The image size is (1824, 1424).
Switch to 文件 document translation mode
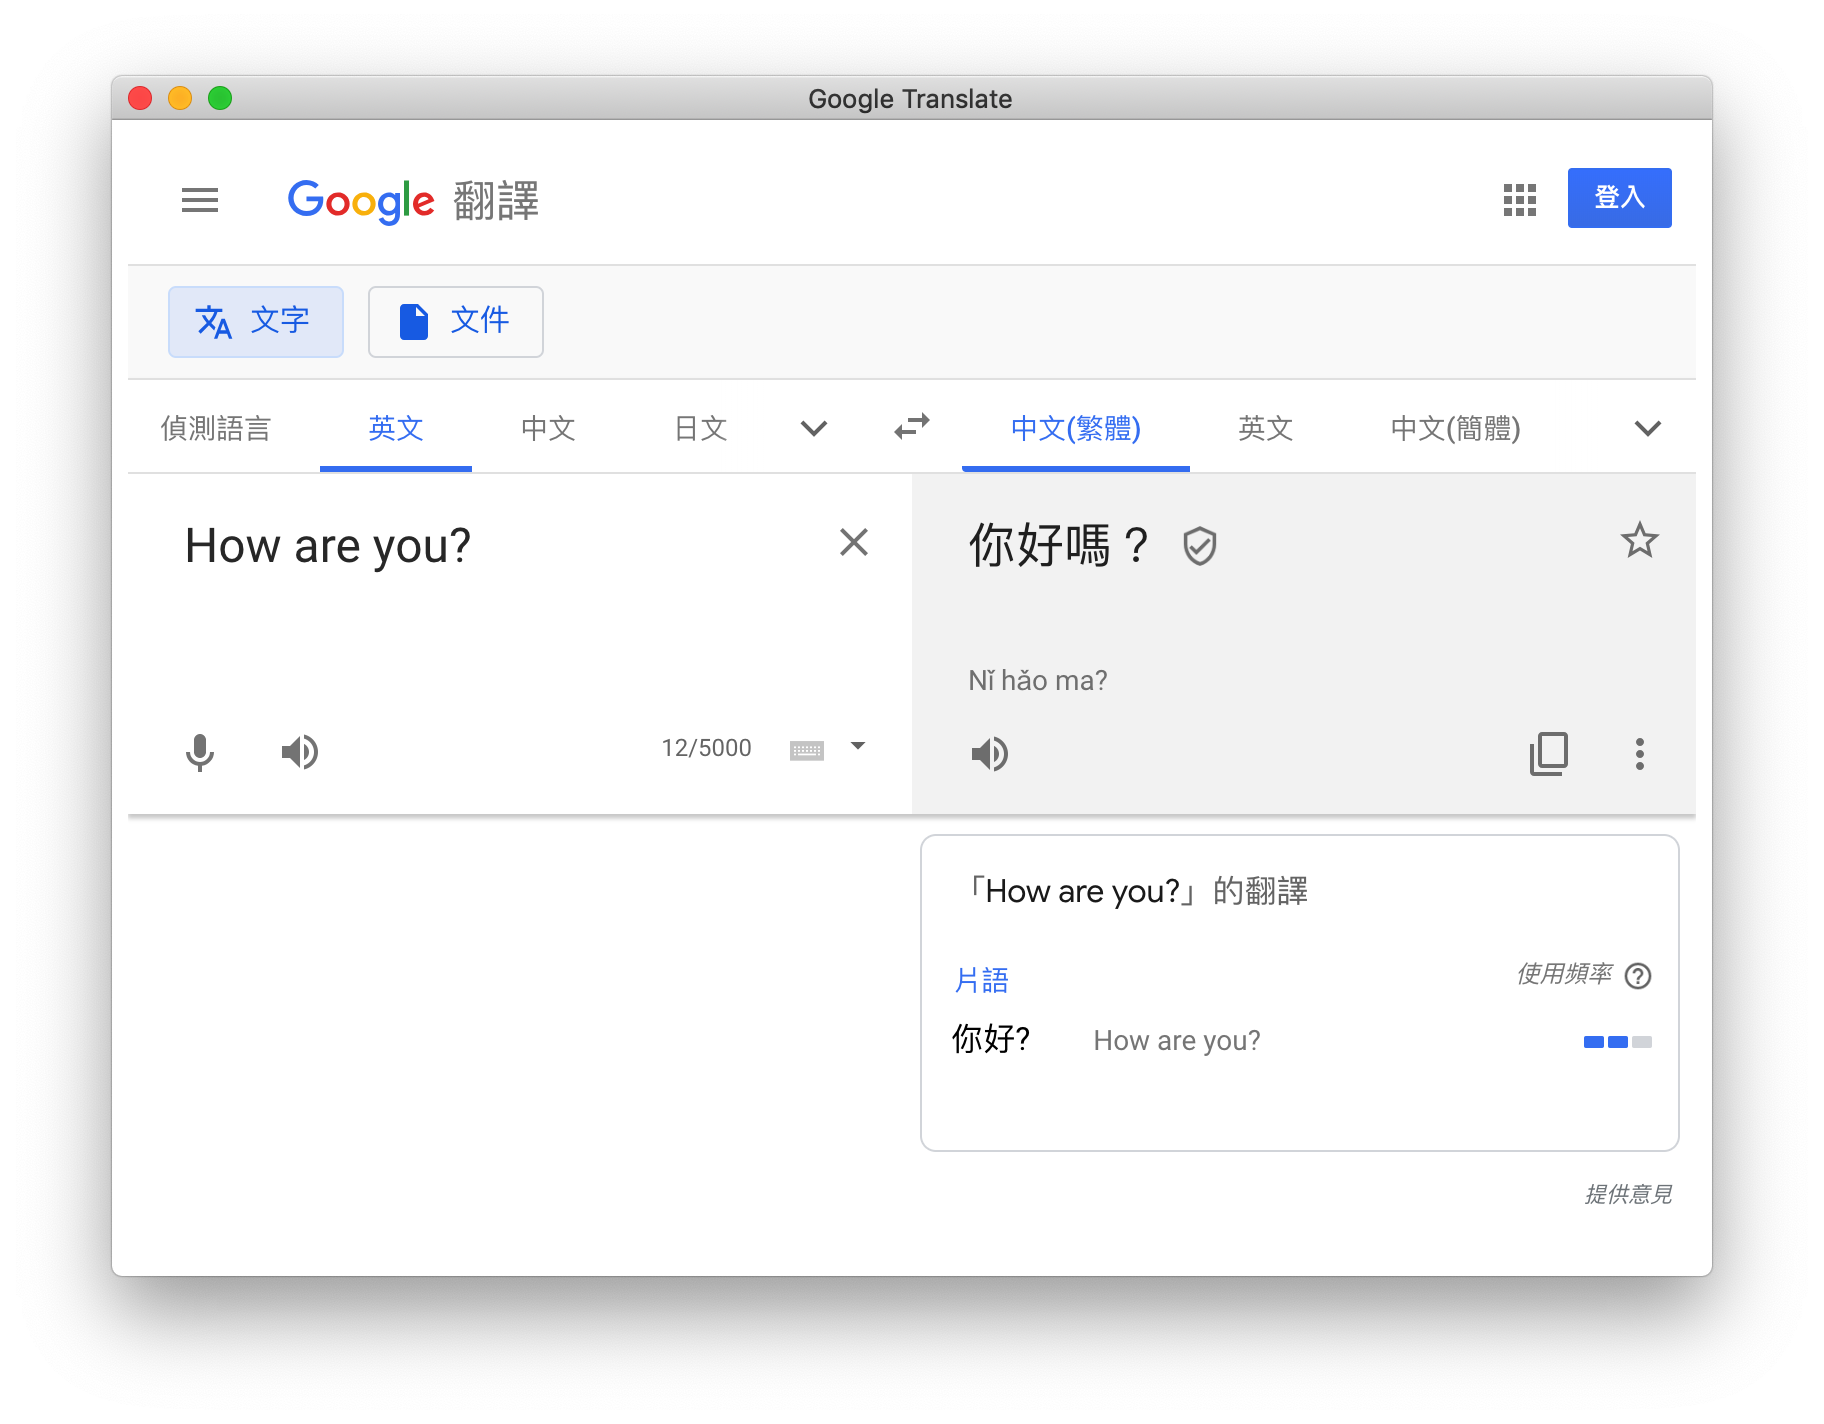coord(456,322)
